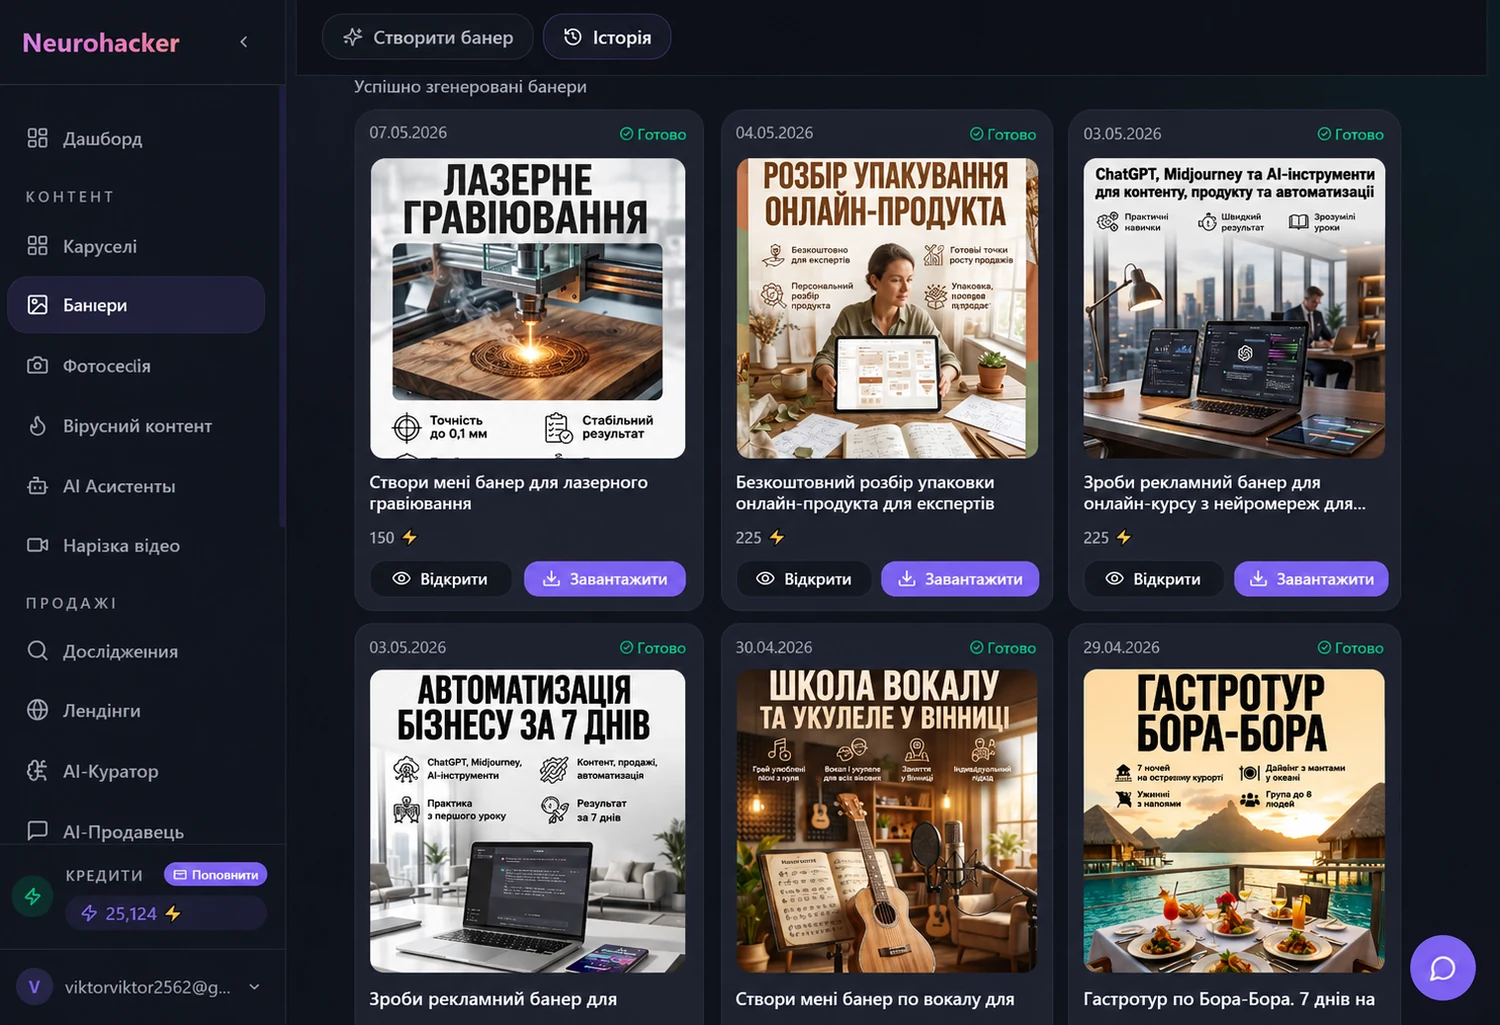Open Нарізка відео camera icon
Image resolution: width=1500 pixels, height=1025 pixels.
[x=37, y=545]
